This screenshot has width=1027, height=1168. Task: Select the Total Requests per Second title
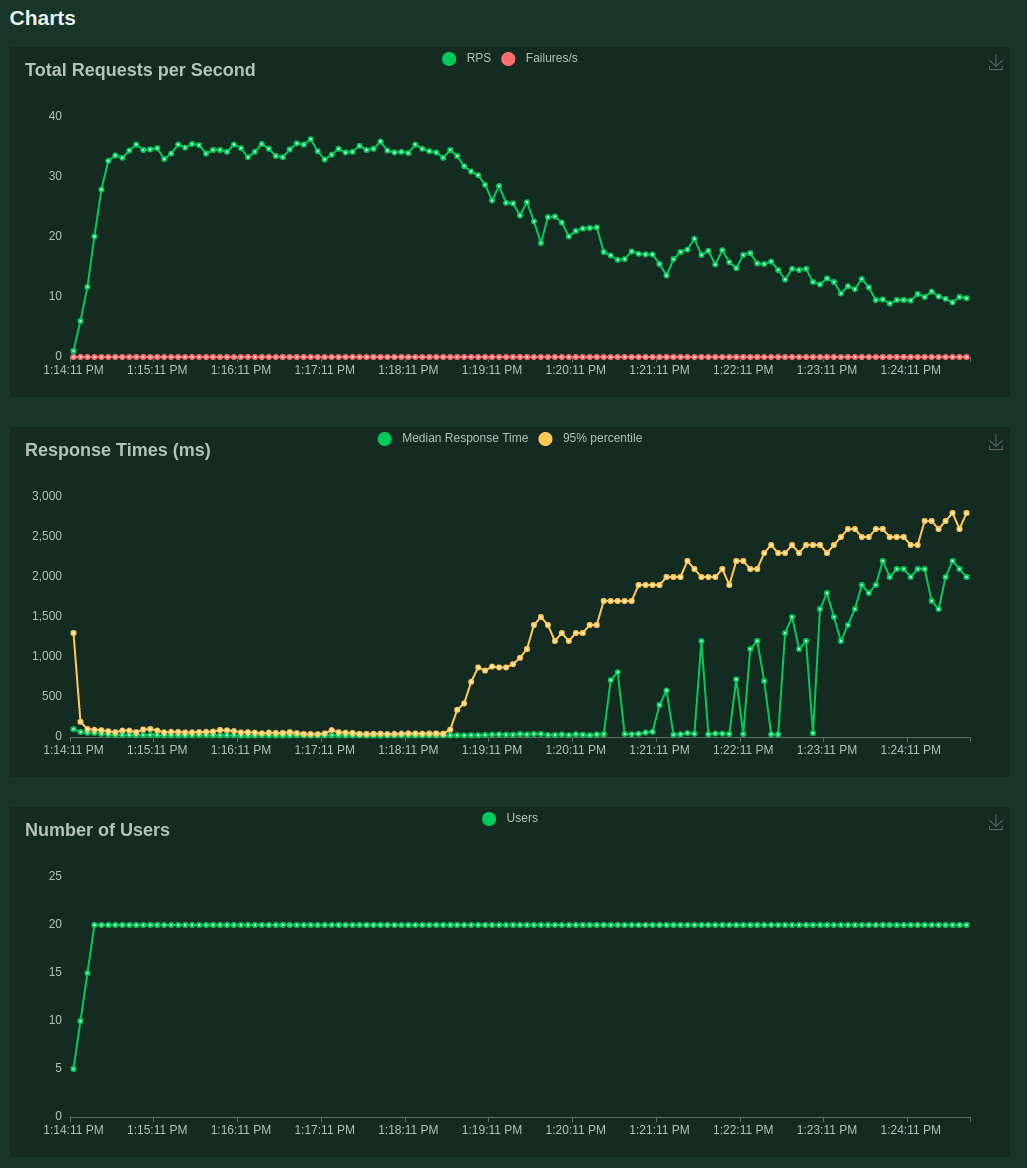click(x=140, y=70)
